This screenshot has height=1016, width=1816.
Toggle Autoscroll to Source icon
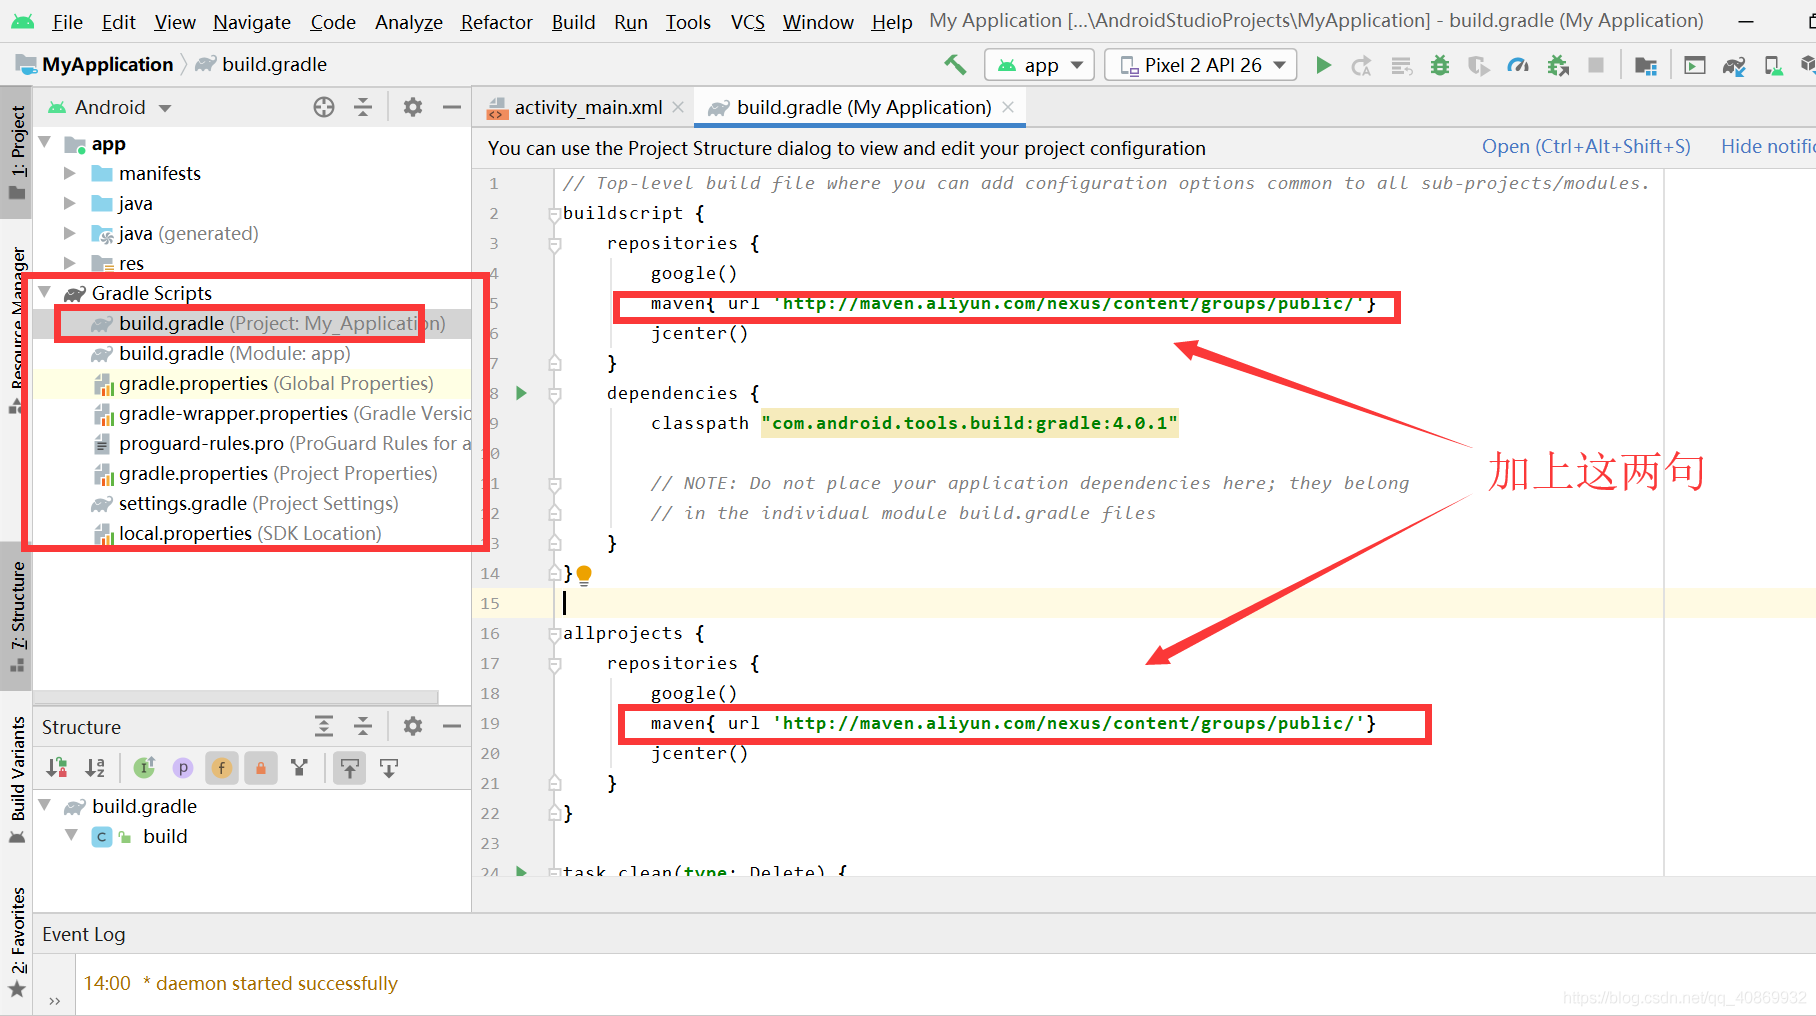pos(350,768)
